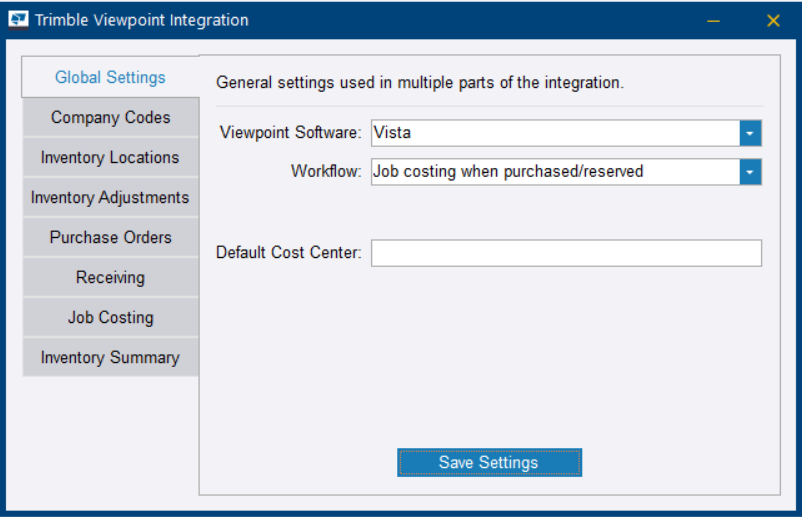The height and width of the screenshot is (517, 802).
Task: Minimize the Trimble Viewpoint Integration window
Action: coord(713,20)
